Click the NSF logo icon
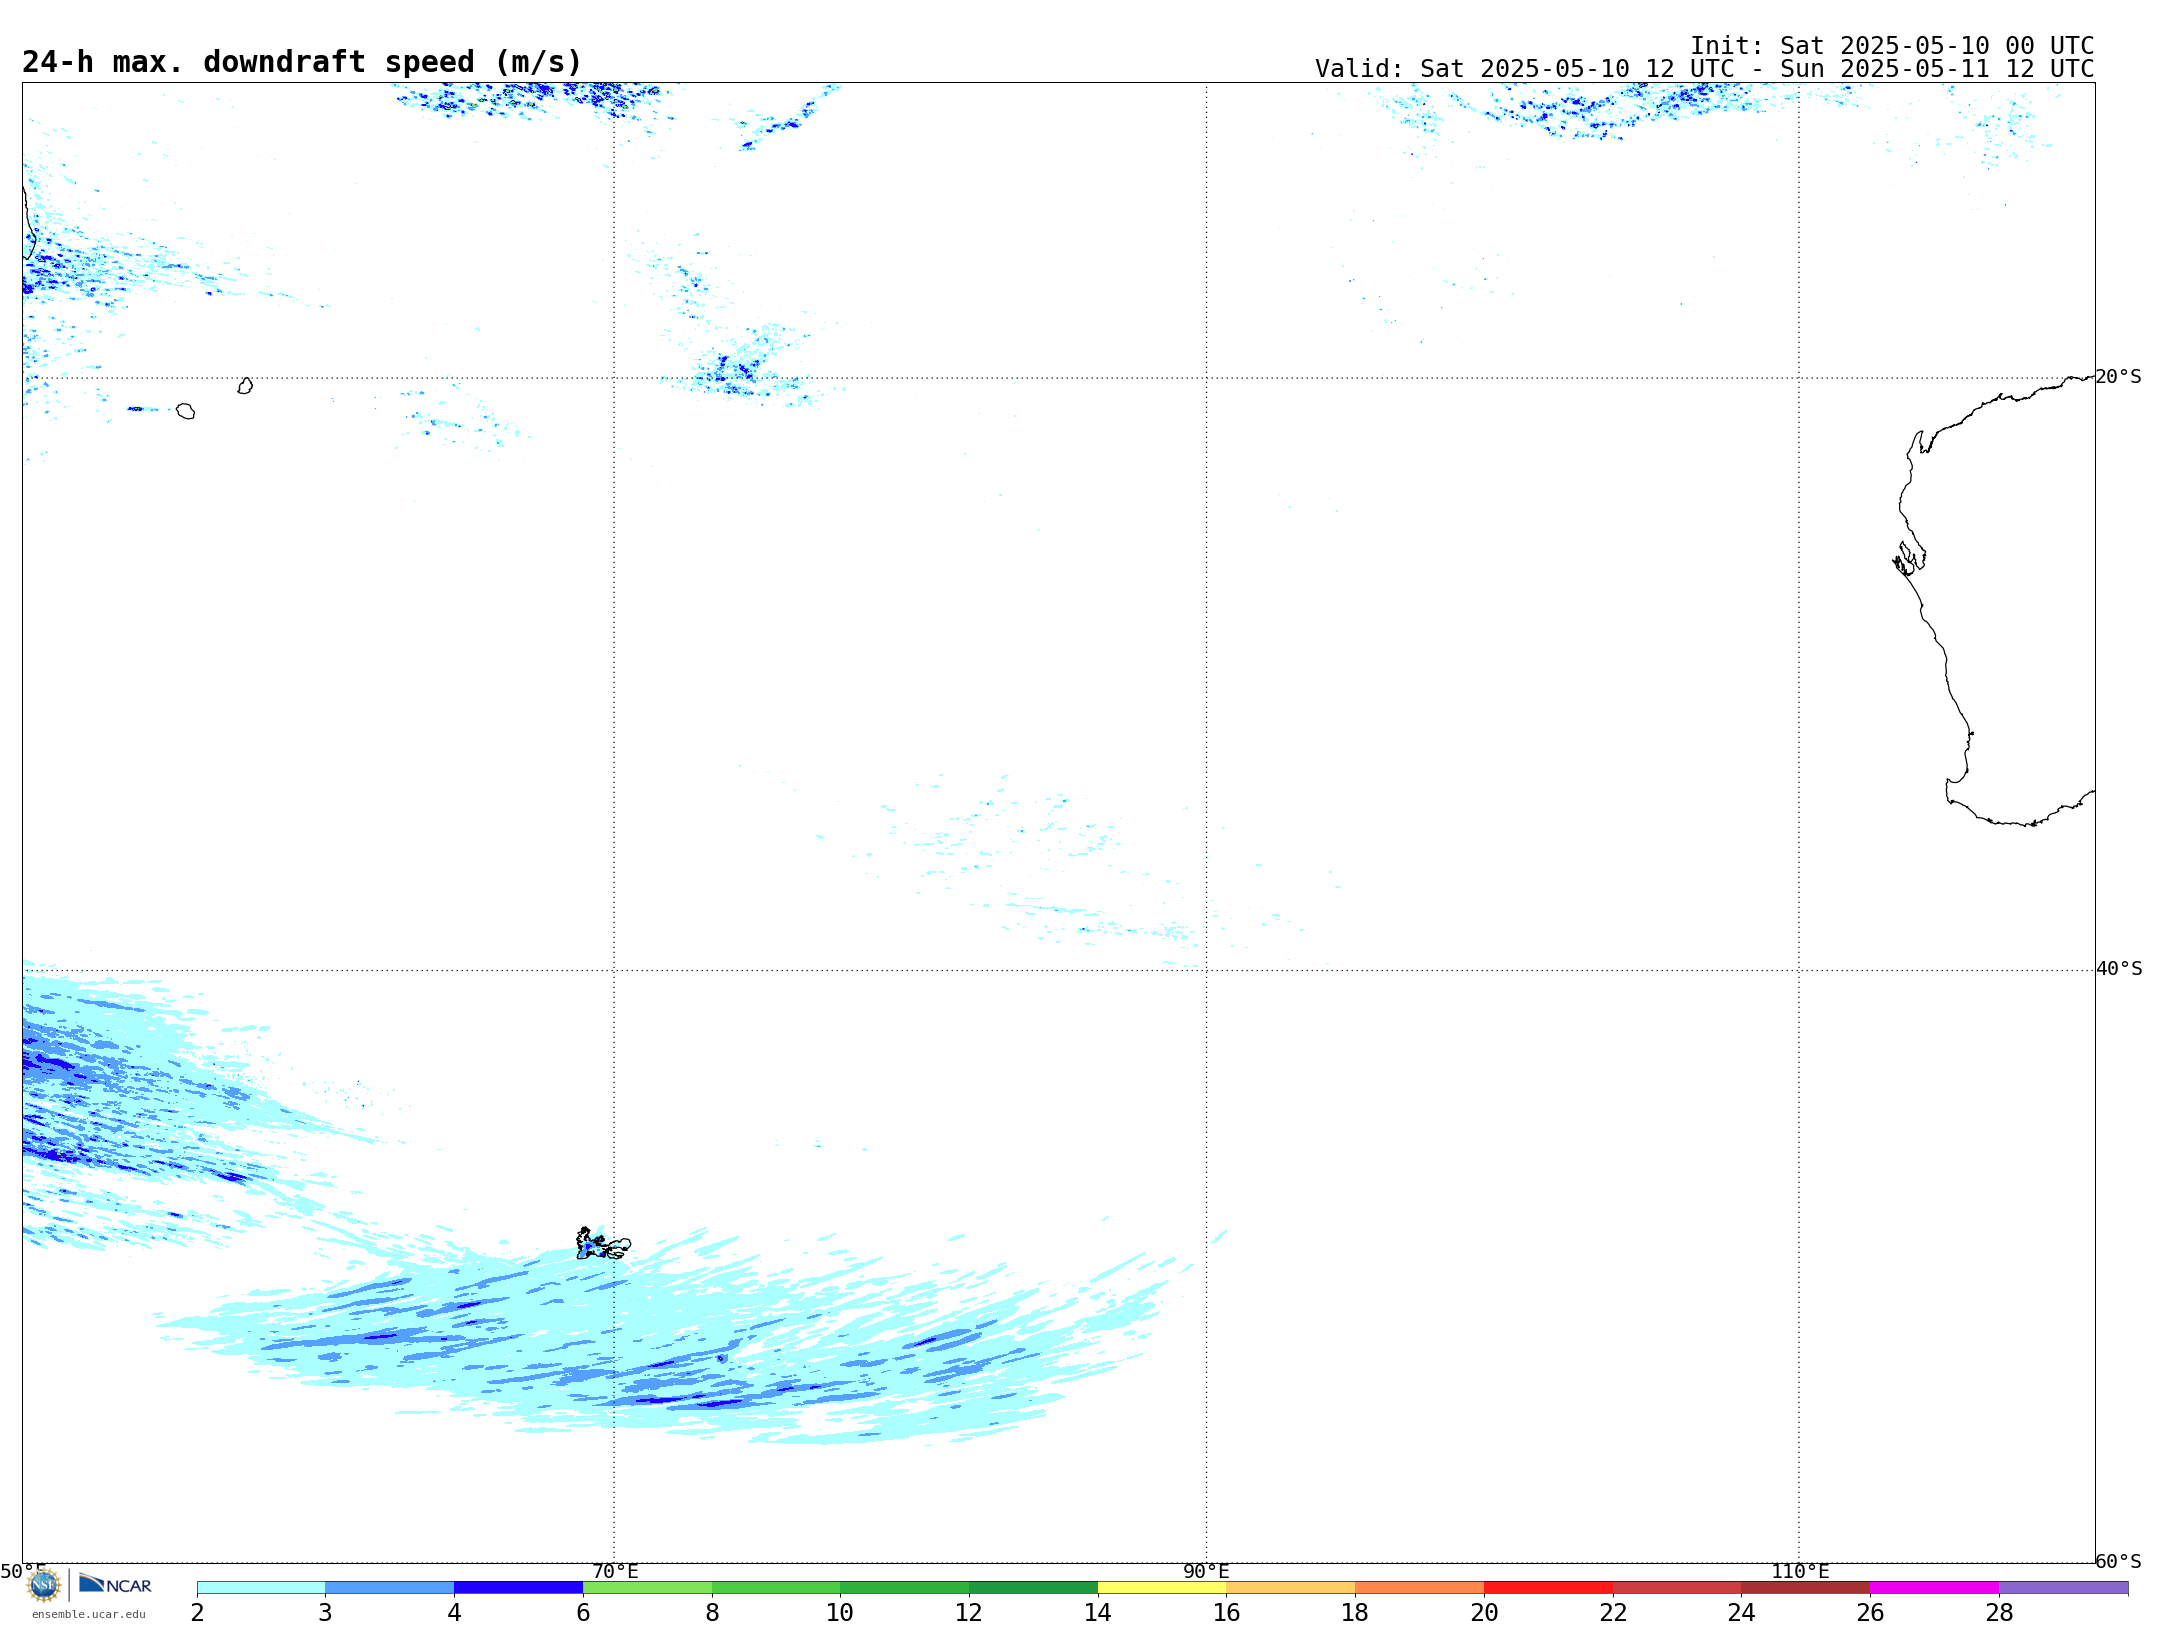 click(44, 1585)
